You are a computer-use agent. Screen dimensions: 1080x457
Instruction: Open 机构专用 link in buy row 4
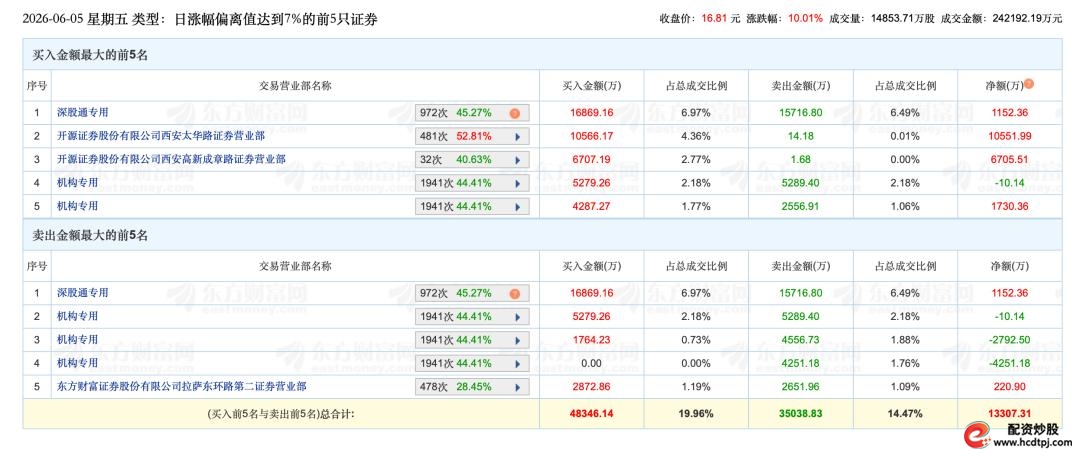click(77, 182)
